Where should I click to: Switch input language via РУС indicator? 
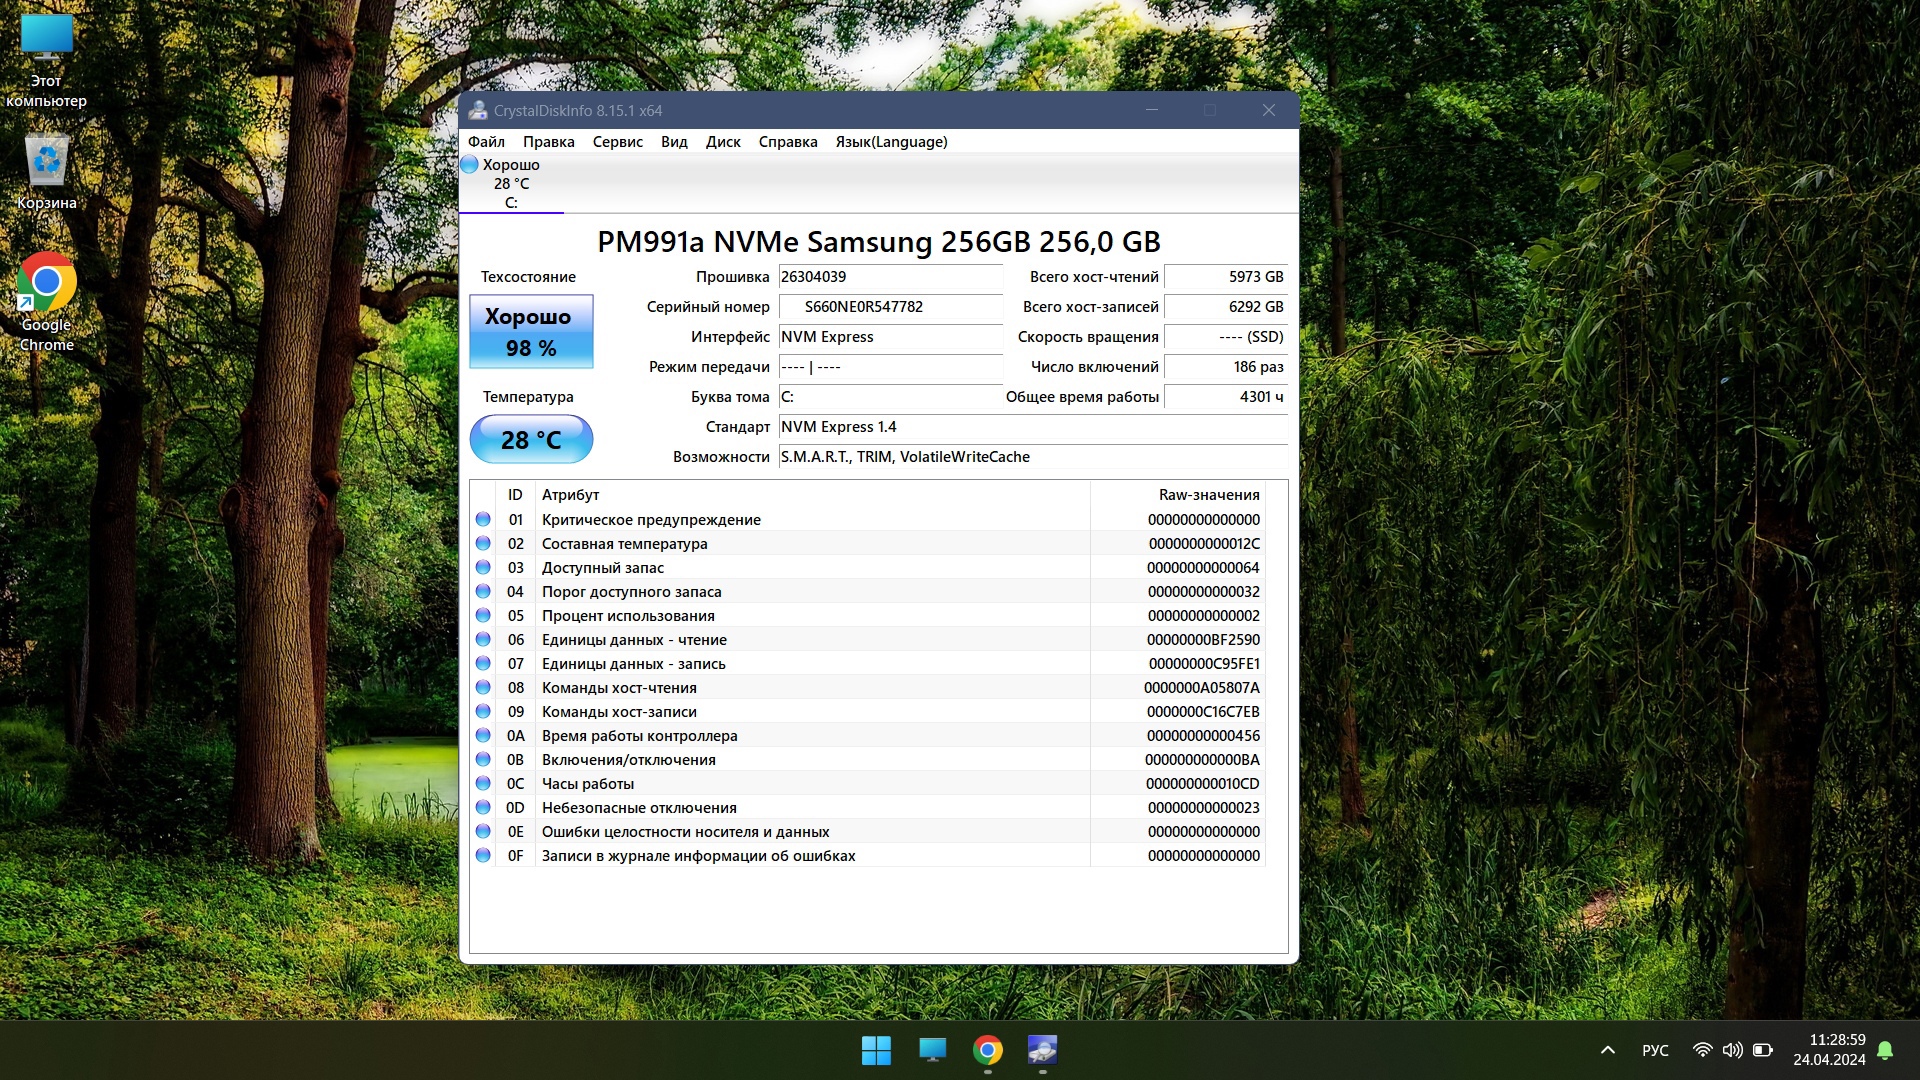[1655, 1050]
